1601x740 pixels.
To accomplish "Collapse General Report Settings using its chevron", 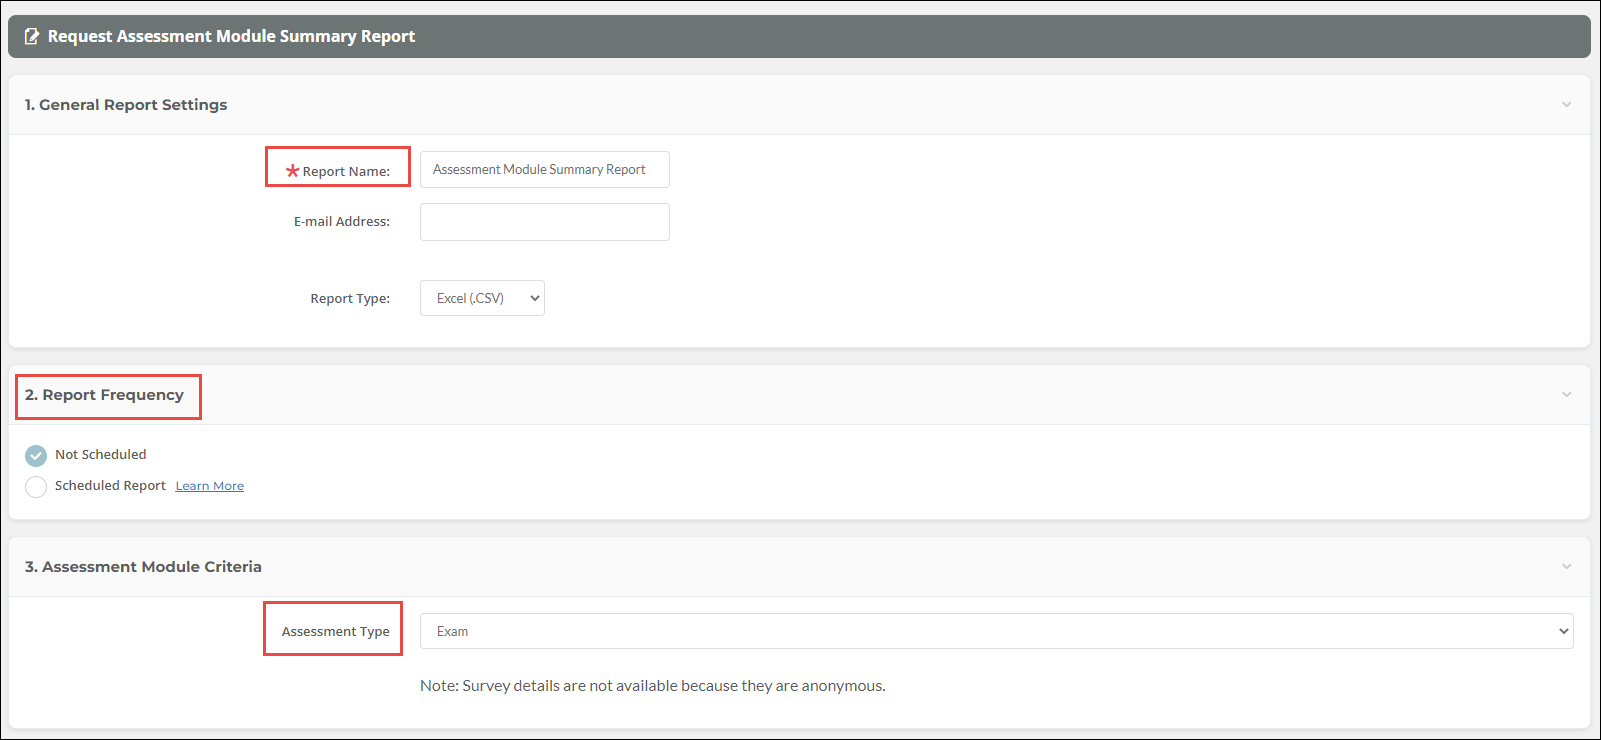I will pyautogui.click(x=1566, y=105).
